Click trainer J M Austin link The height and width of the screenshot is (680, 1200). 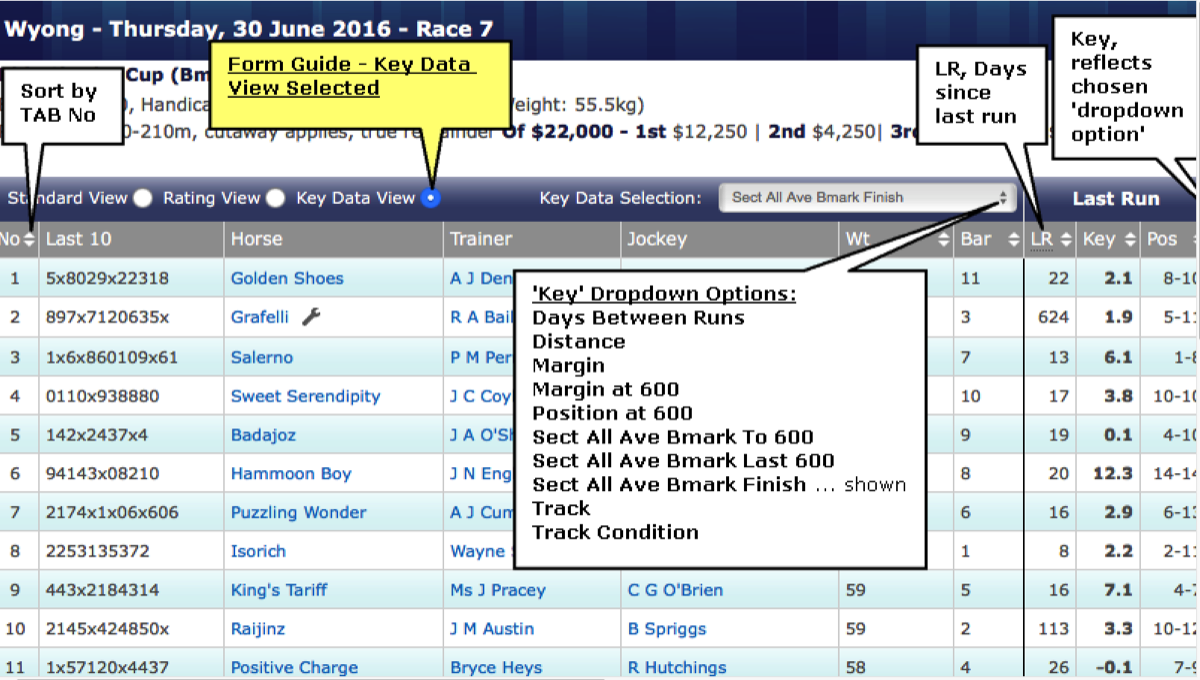[492, 629]
